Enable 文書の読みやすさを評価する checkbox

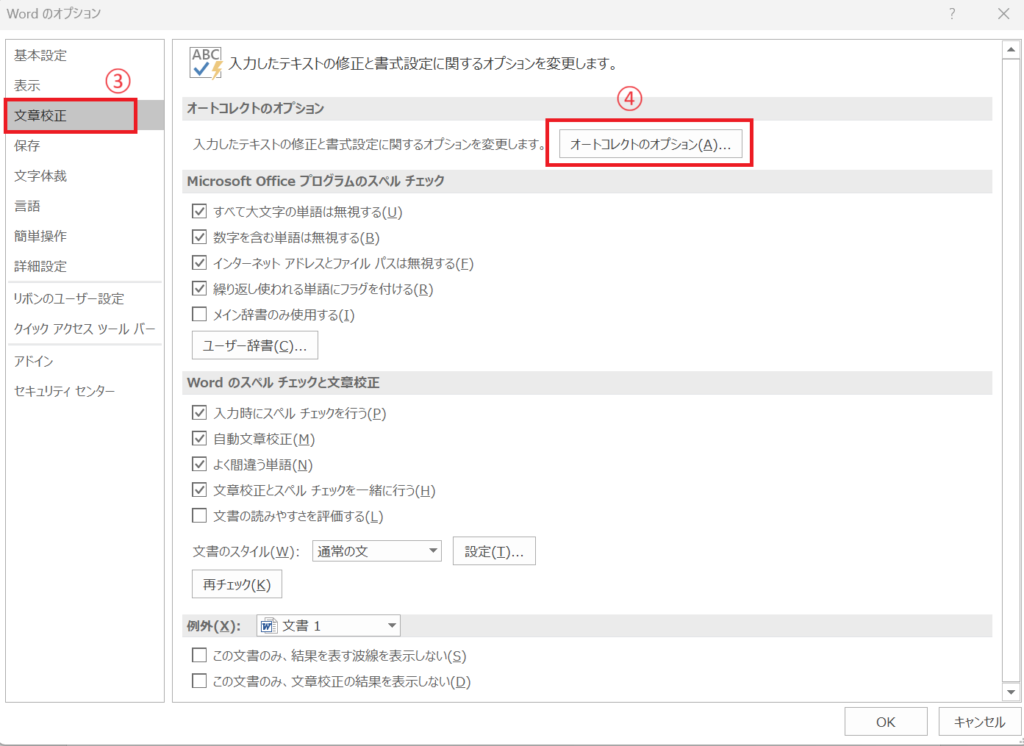[x=199, y=517]
